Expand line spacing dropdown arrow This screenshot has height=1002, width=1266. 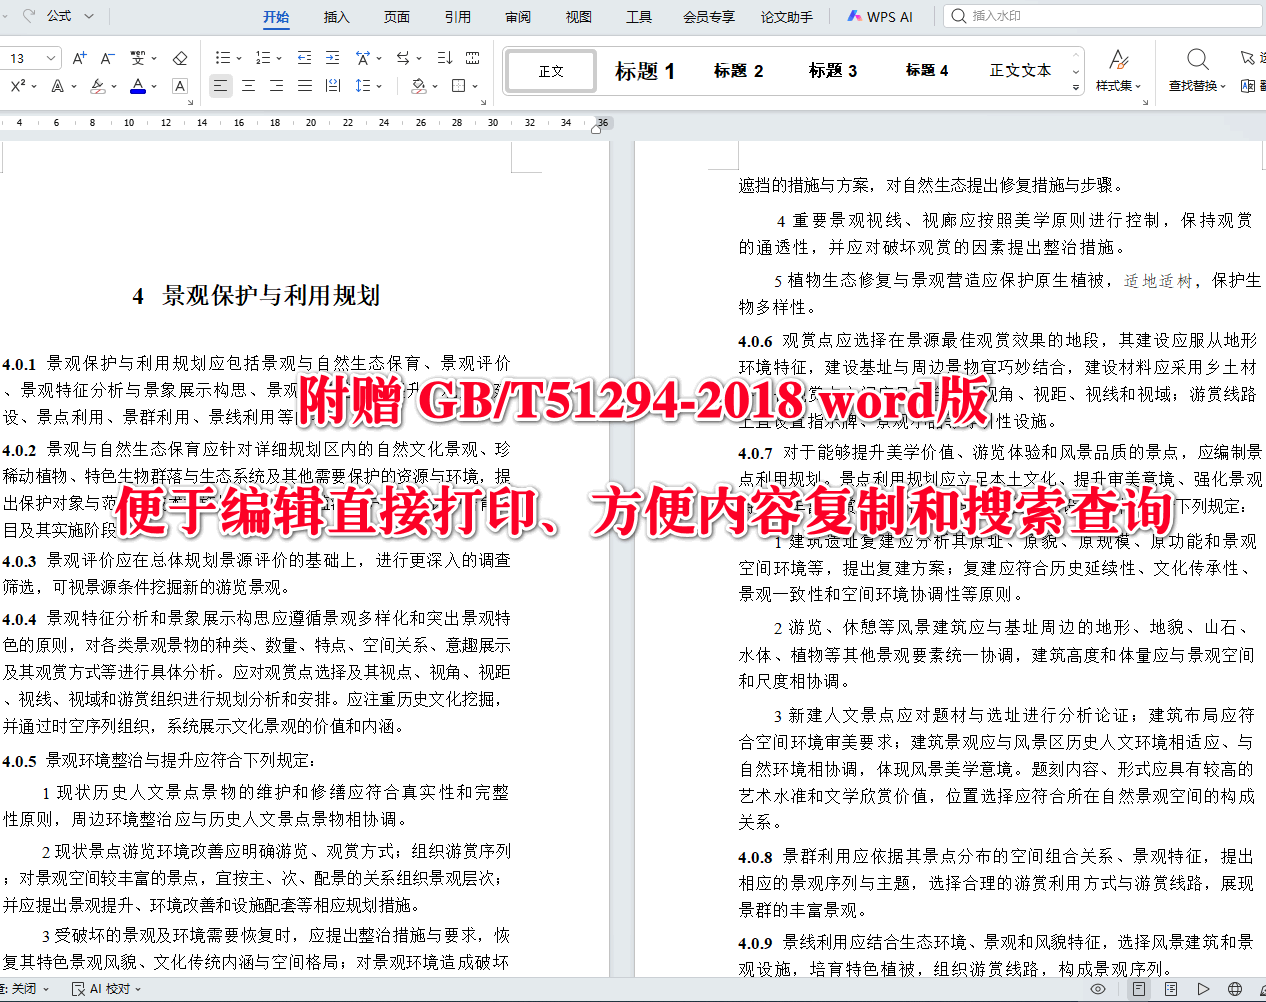pos(379,86)
